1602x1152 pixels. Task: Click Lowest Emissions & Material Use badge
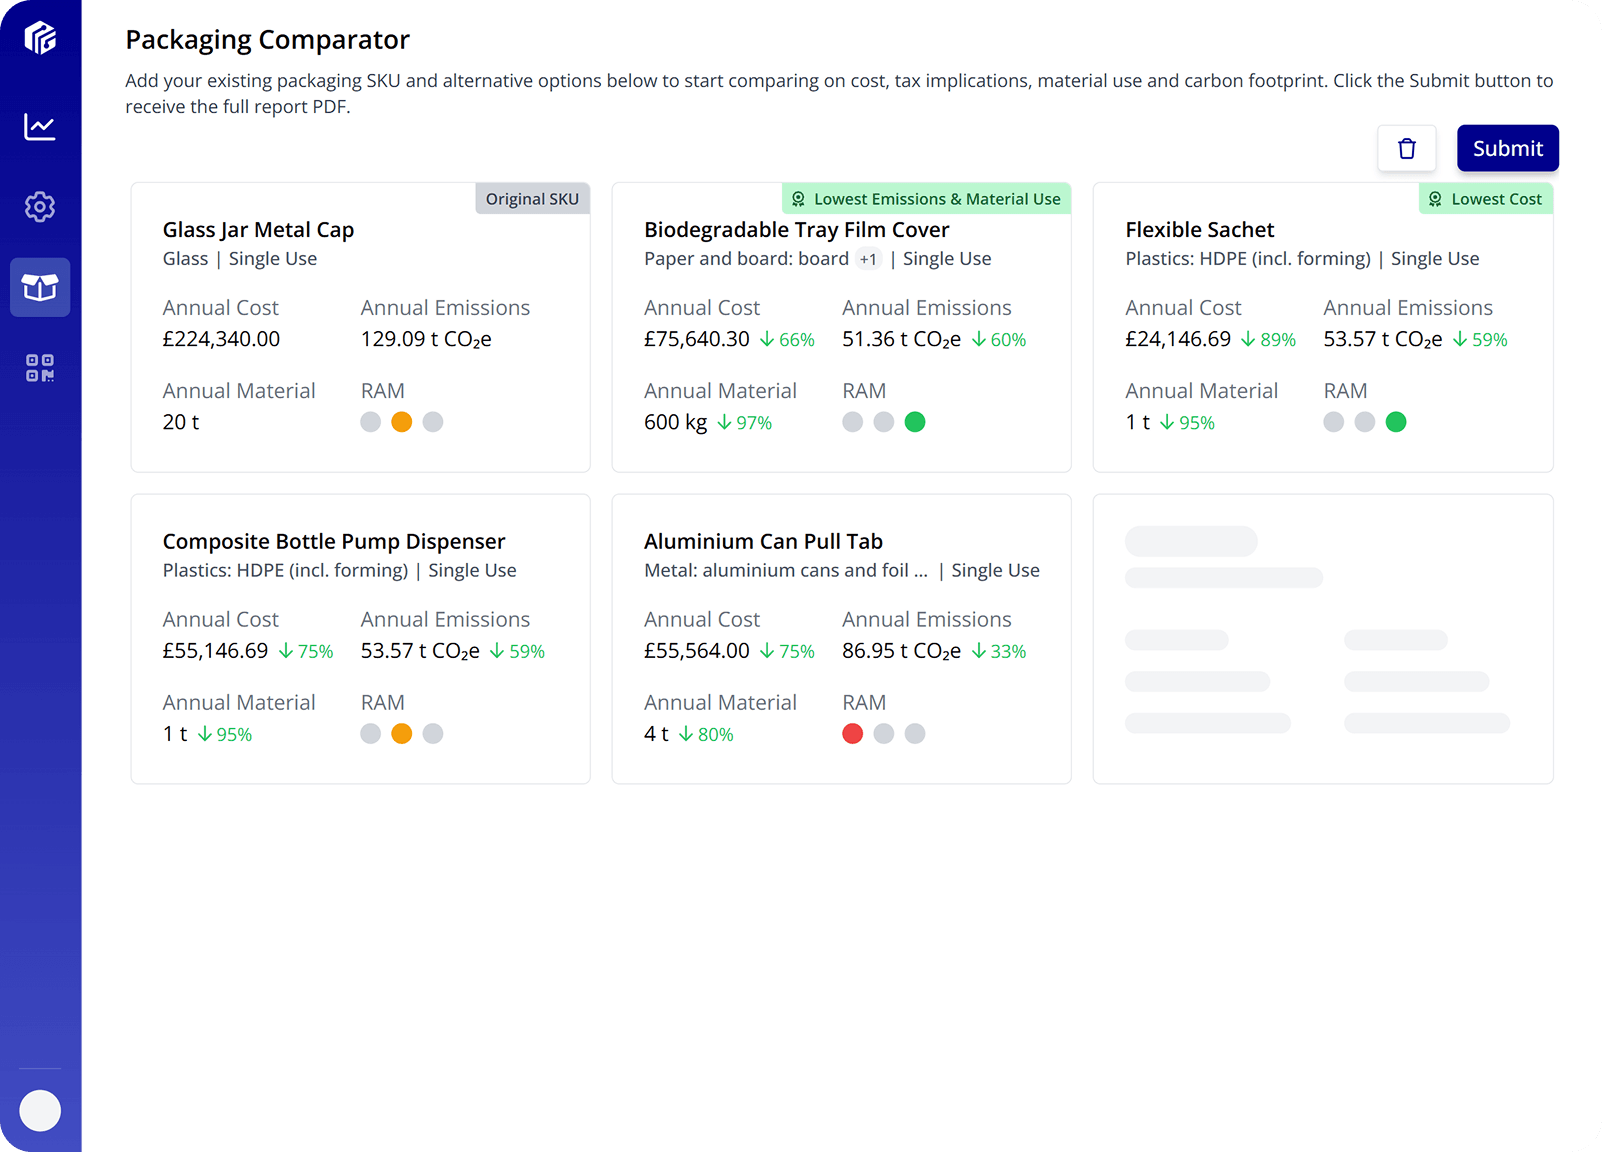tap(925, 199)
